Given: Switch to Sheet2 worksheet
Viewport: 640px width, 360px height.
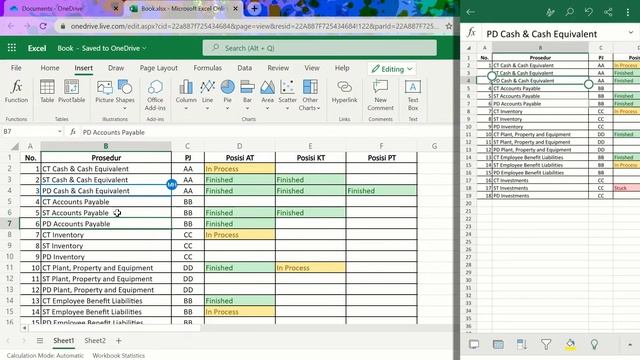Looking at the screenshot, I should (95, 340).
